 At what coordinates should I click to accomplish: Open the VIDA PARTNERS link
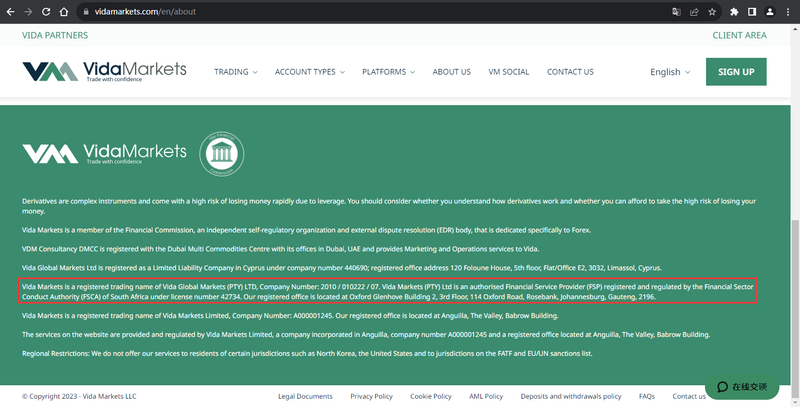(x=55, y=35)
